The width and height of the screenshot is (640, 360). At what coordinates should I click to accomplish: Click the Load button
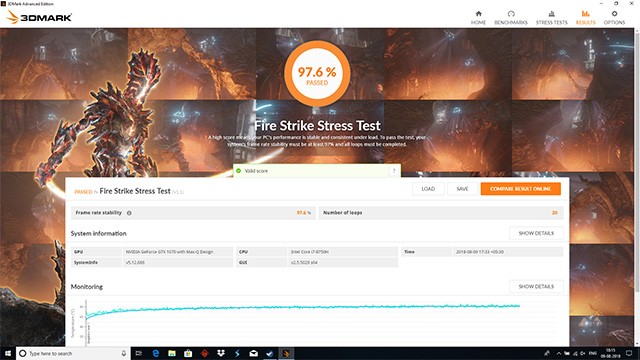pyautogui.click(x=428, y=189)
